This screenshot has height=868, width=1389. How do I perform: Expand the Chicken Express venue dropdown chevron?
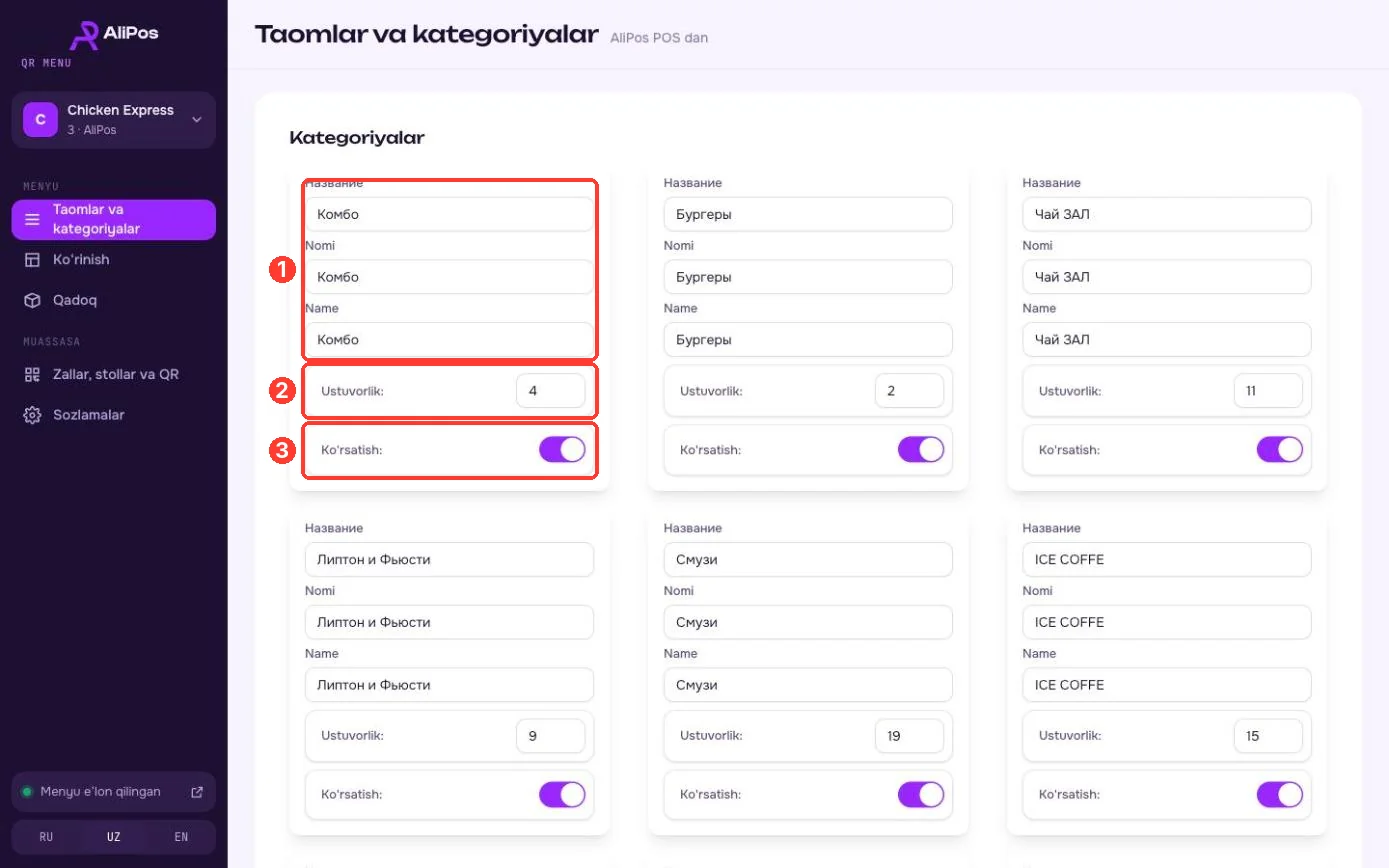pos(197,120)
